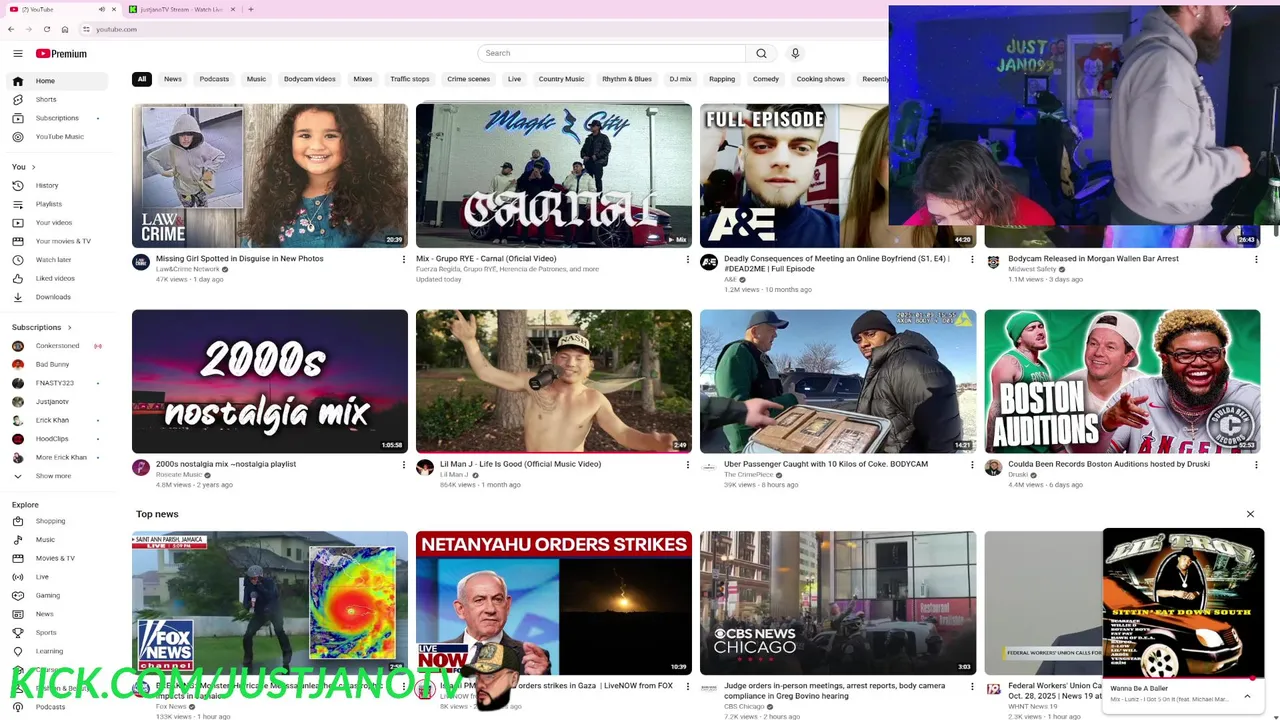Image resolution: width=1280 pixels, height=720 pixels.
Task: Select the Podcasts filter chip
Action: coord(214,79)
